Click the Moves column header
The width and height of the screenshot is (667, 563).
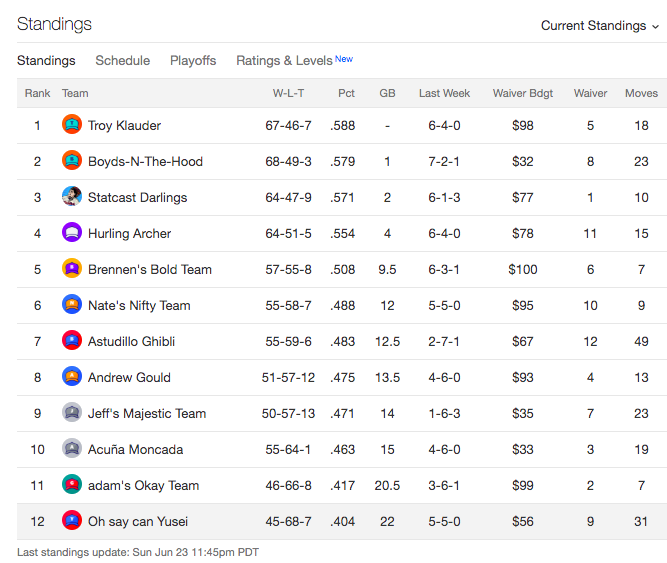point(641,93)
